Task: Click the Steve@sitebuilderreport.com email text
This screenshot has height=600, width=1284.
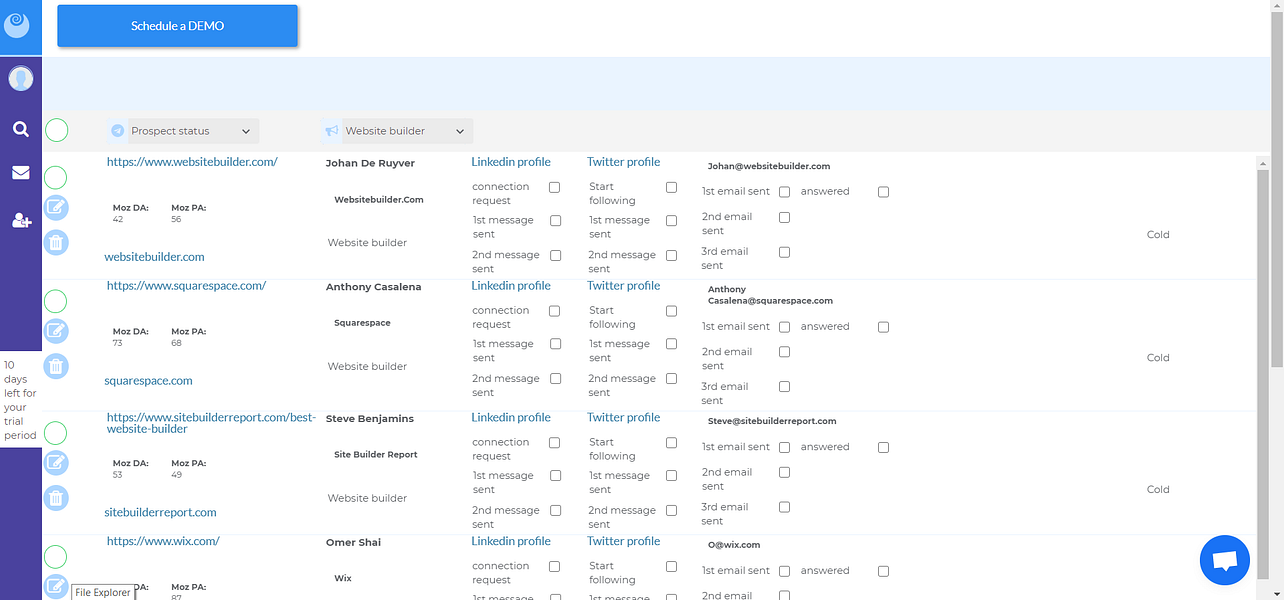Action: point(772,422)
